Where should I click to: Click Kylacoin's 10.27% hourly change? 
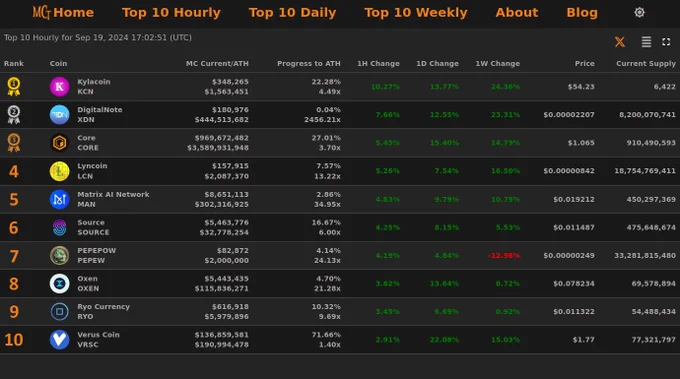pyautogui.click(x=385, y=87)
